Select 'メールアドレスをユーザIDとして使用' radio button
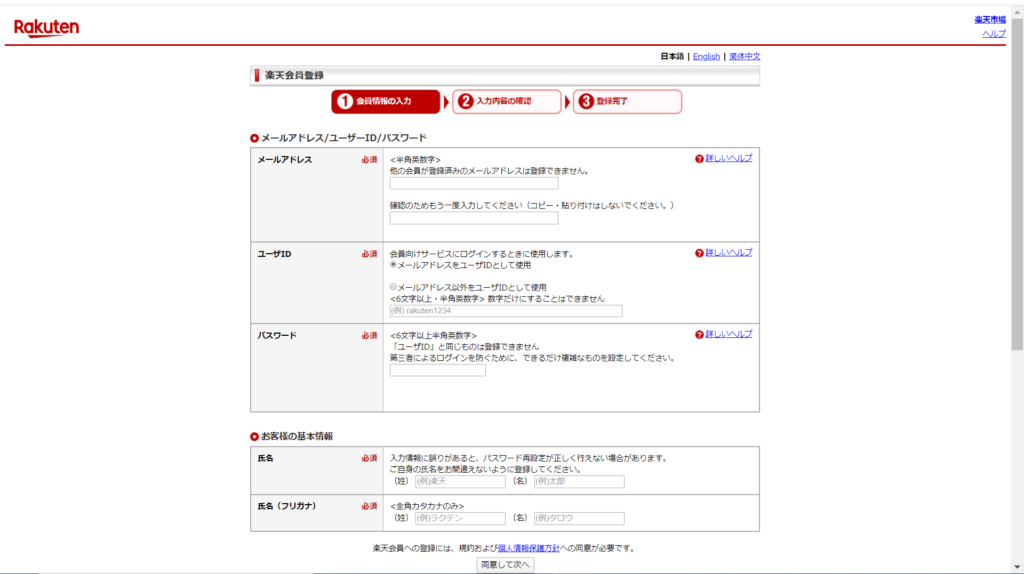 [393, 265]
